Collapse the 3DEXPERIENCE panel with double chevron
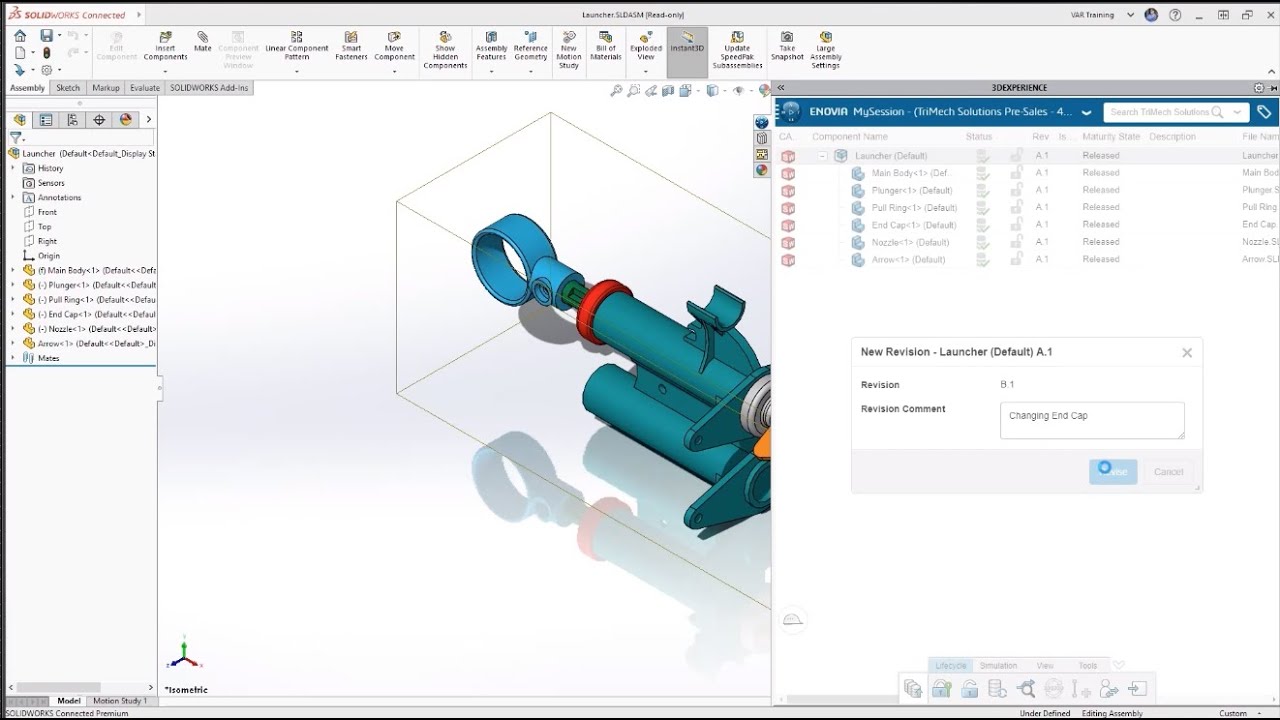Image resolution: width=1280 pixels, height=720 pixels. [781, 88]
